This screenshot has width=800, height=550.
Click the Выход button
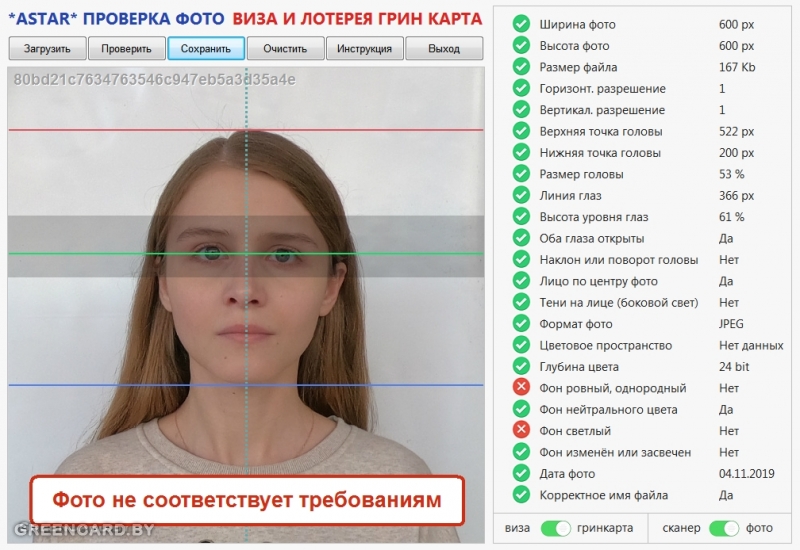pos(444,48)
